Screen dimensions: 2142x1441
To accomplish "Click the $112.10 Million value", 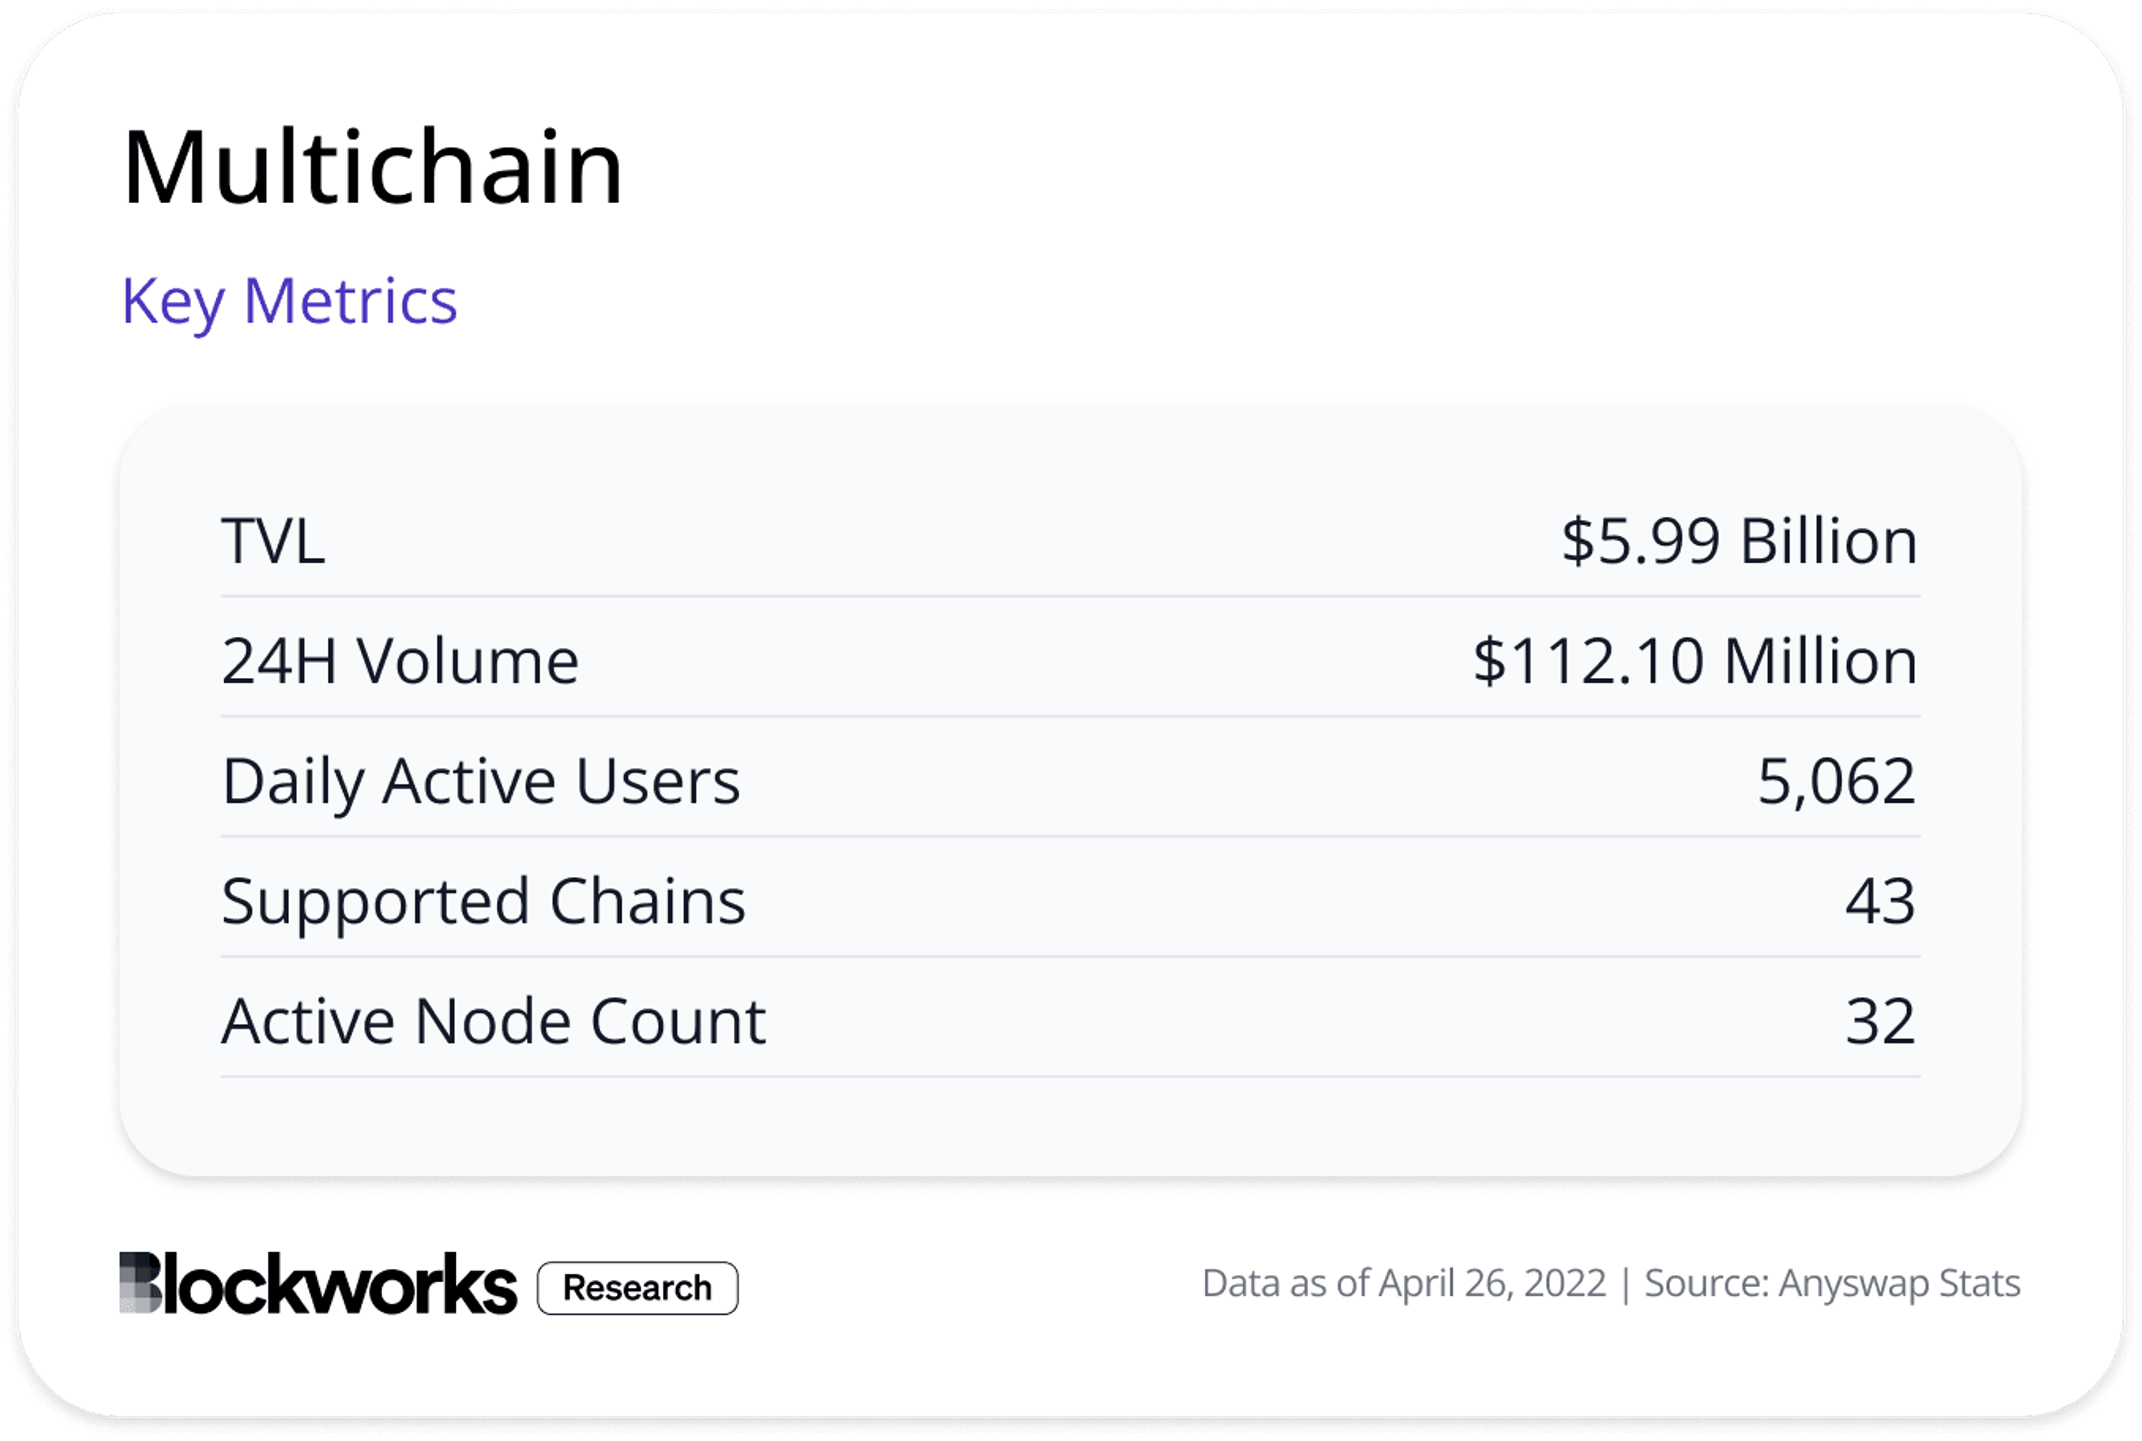I will point(1696,661).
